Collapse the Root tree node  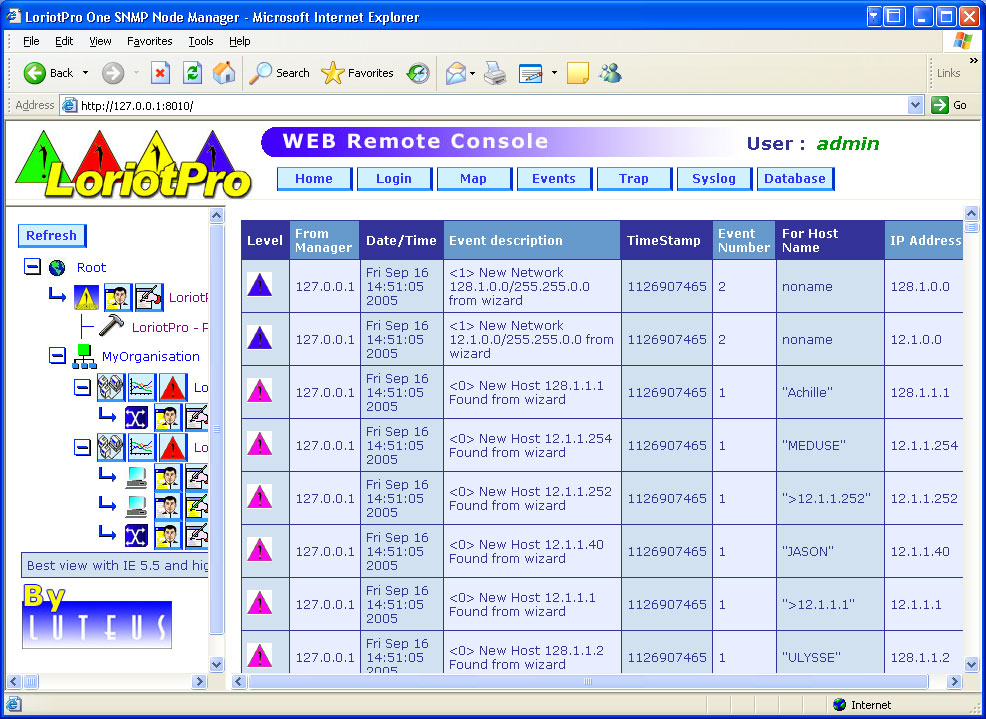(33, 267)
